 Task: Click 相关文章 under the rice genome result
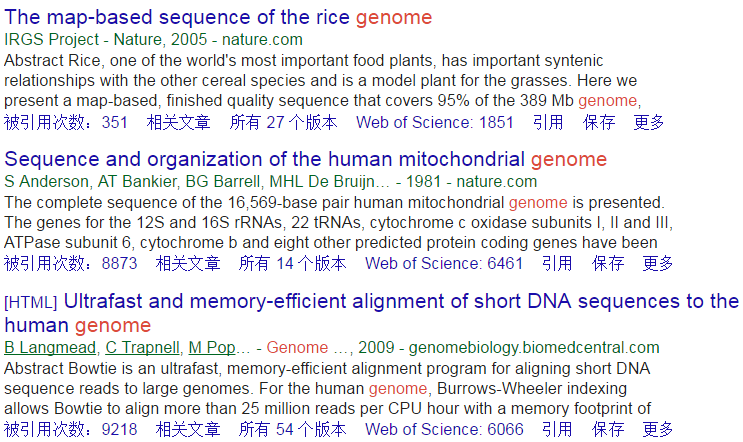(x=179, y=122)
